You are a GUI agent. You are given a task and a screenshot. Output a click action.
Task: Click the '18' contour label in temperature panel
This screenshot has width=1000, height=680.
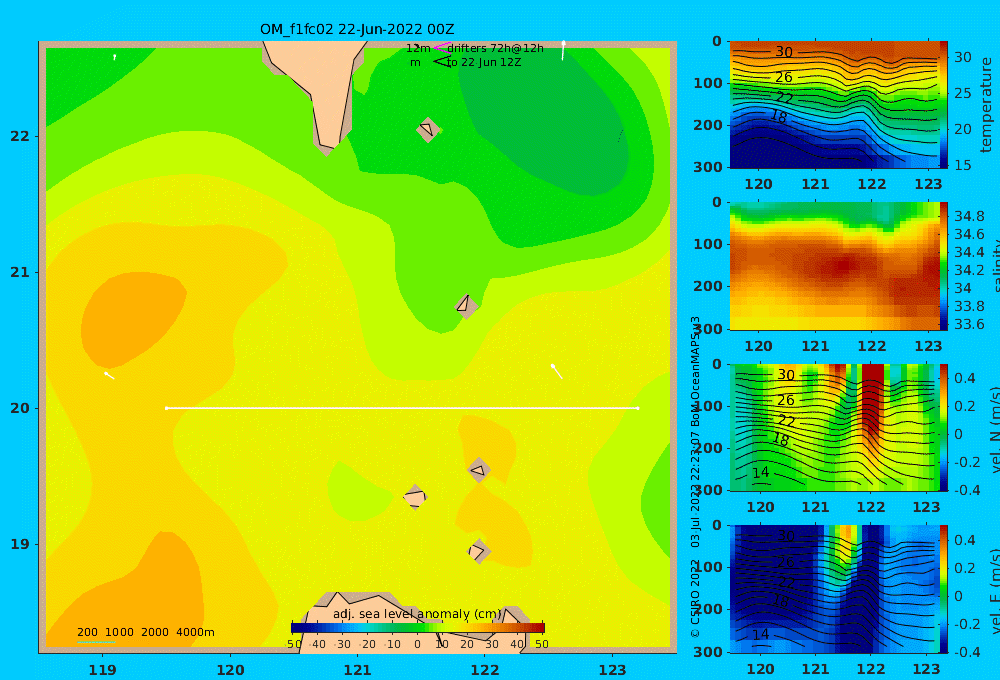(778, 117)
